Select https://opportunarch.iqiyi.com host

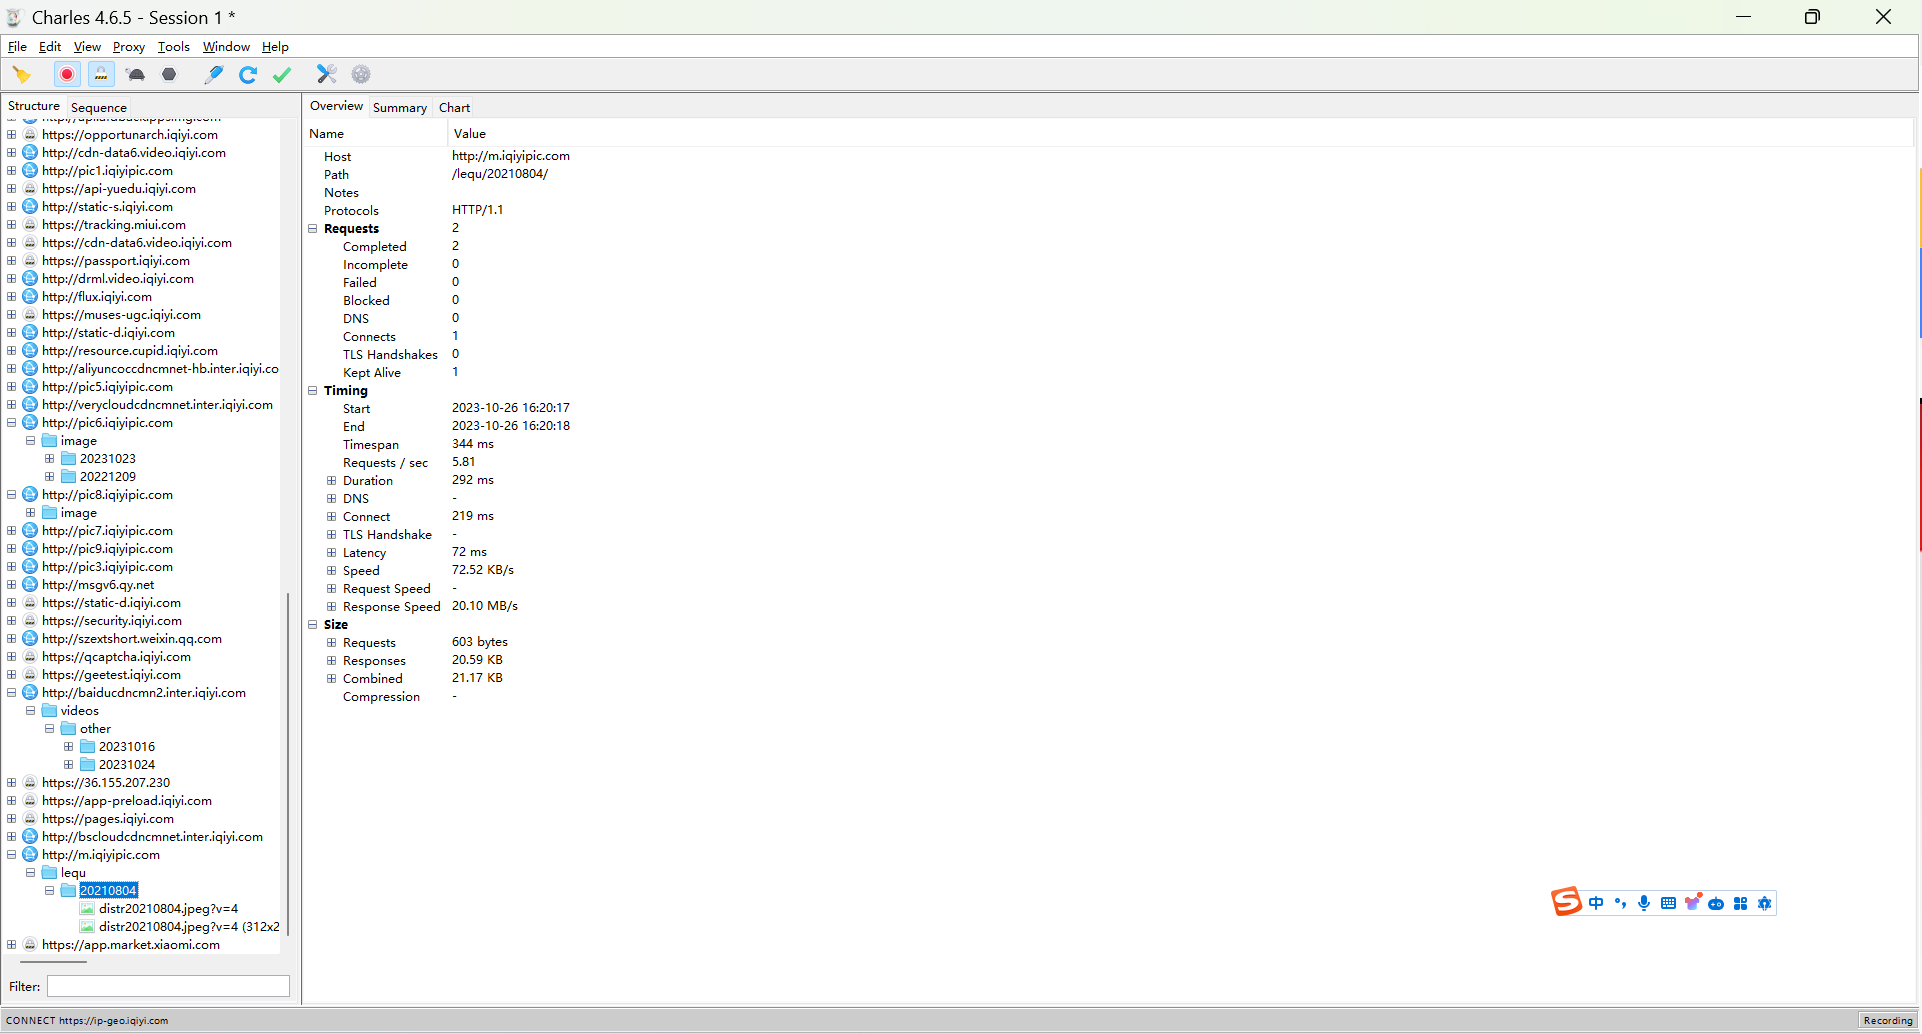coord(129,134)
